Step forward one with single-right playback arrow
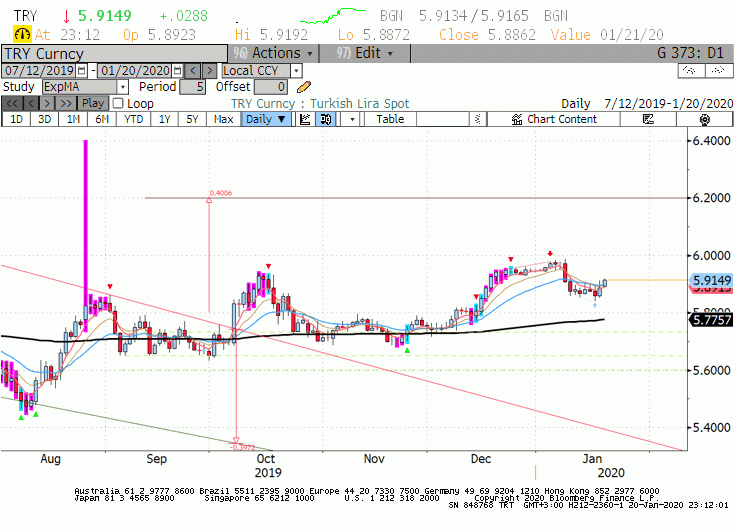736x530 pixels. point(47,103)
